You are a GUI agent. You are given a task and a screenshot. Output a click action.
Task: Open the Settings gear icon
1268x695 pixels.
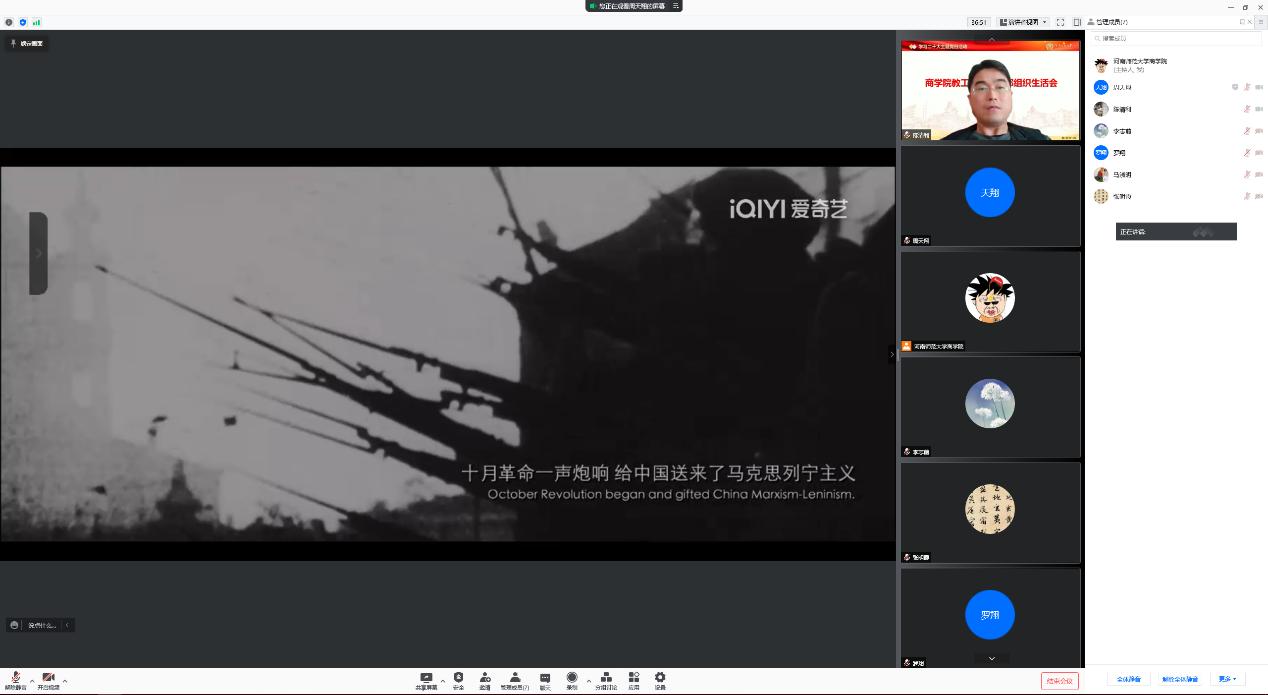click(660, 679)
